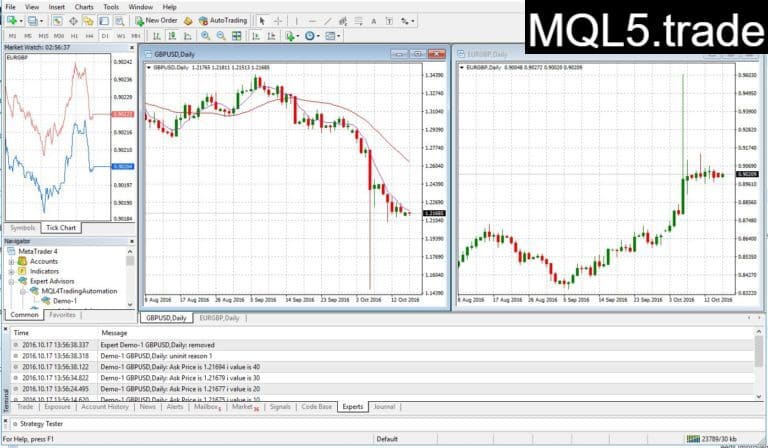This screenshot has height=448, width=768.
Task: Select the D1 daily timeframe button
Action: pyautogui.click(x=105, y=36)
